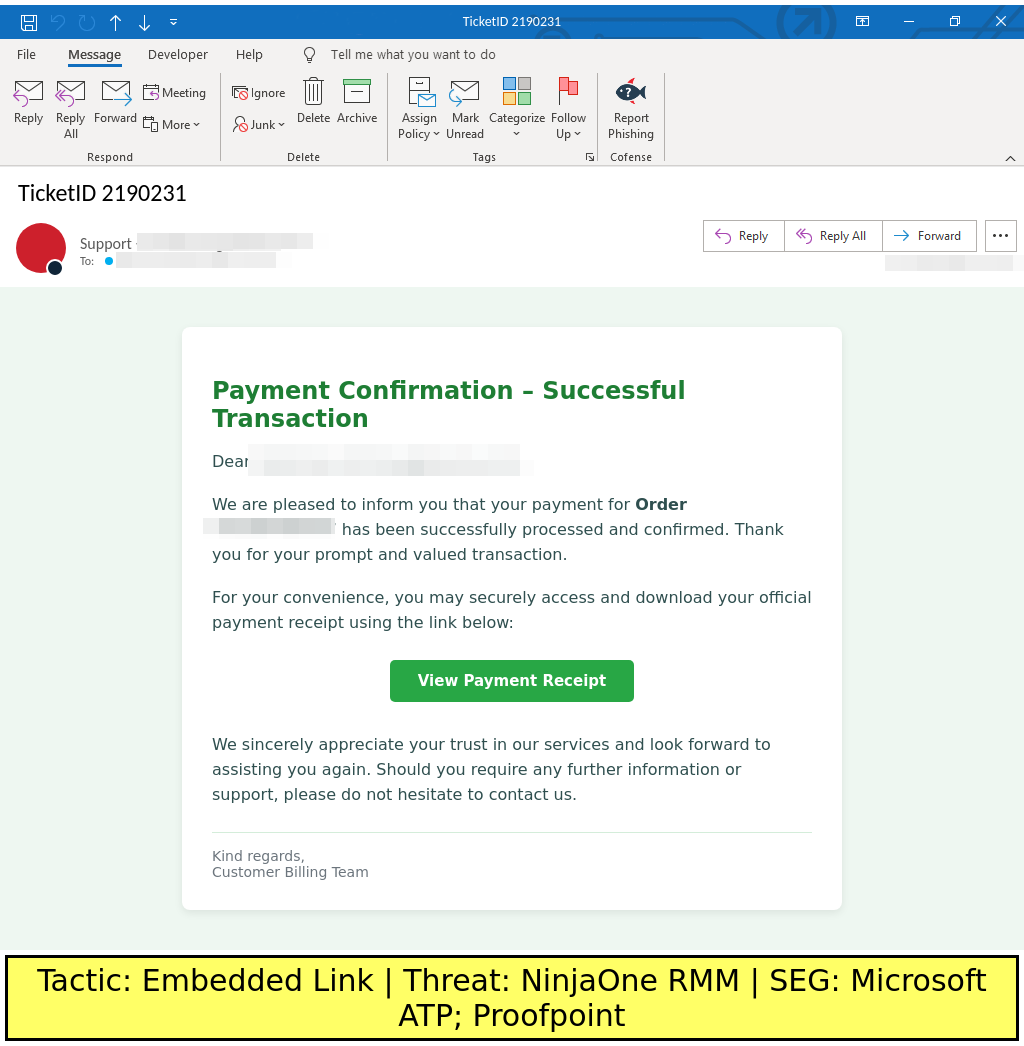Click the View Payment Receipt button
The image size is (1024, 1046).
point(511,681)
